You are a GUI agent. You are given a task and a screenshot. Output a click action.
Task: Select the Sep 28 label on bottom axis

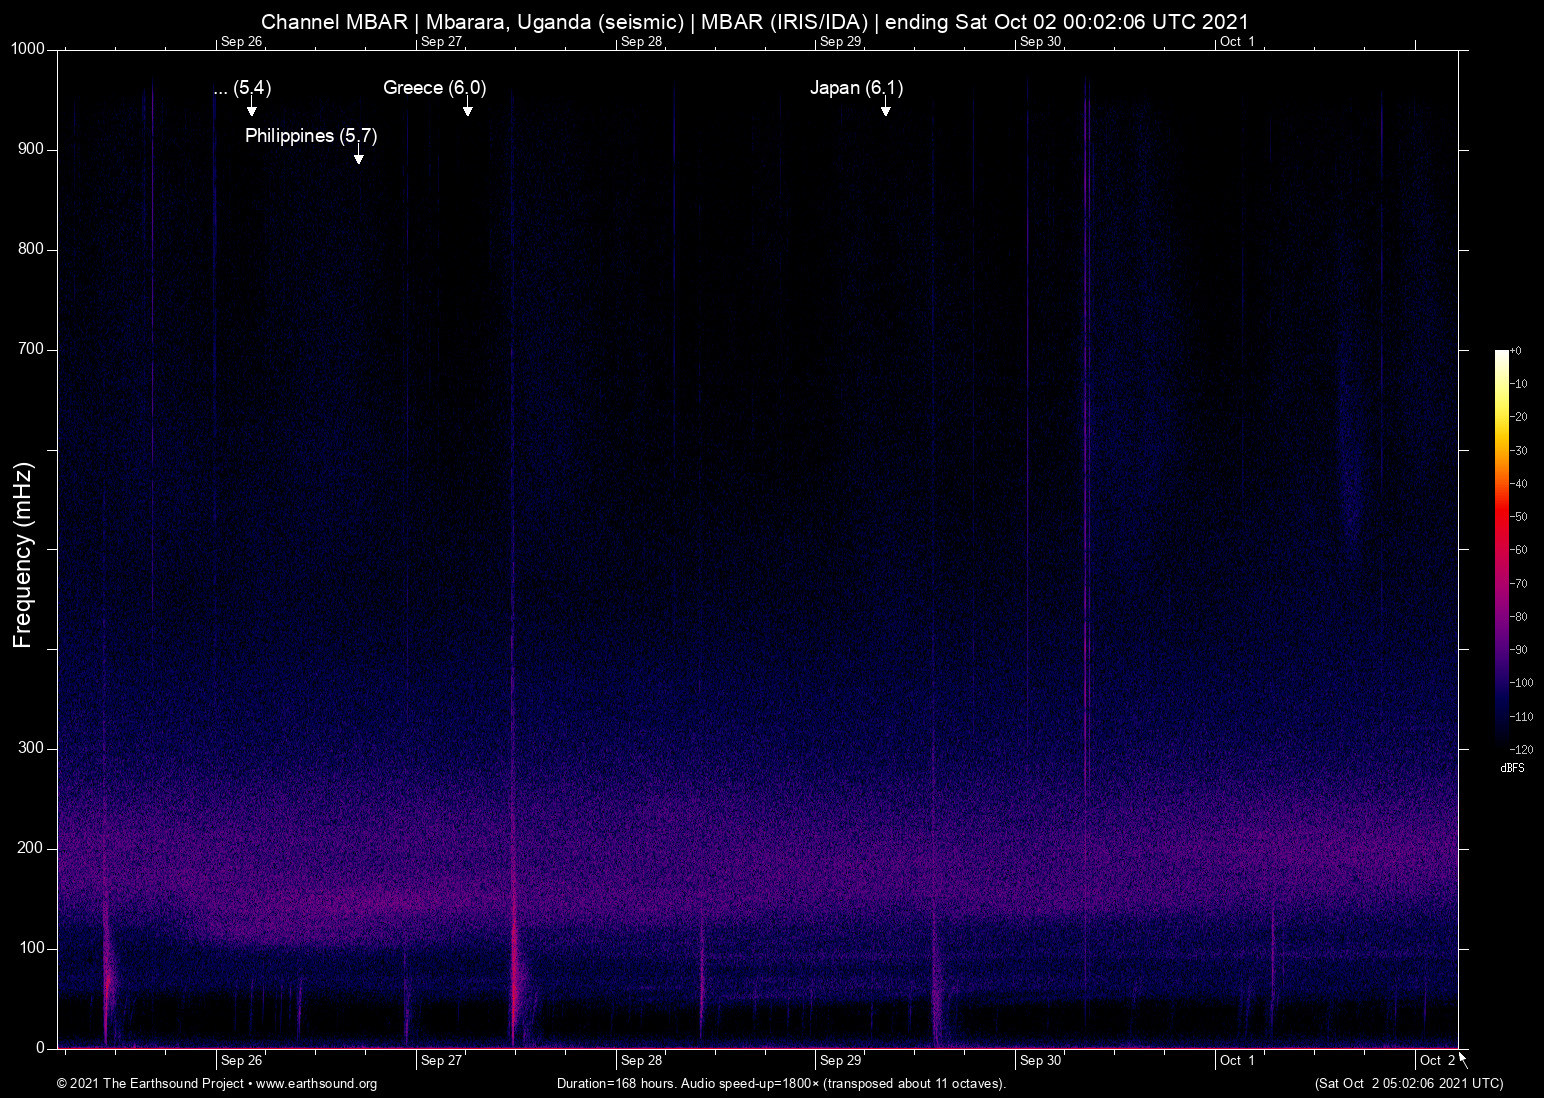pyautogui.click(x=641, y=1061)
